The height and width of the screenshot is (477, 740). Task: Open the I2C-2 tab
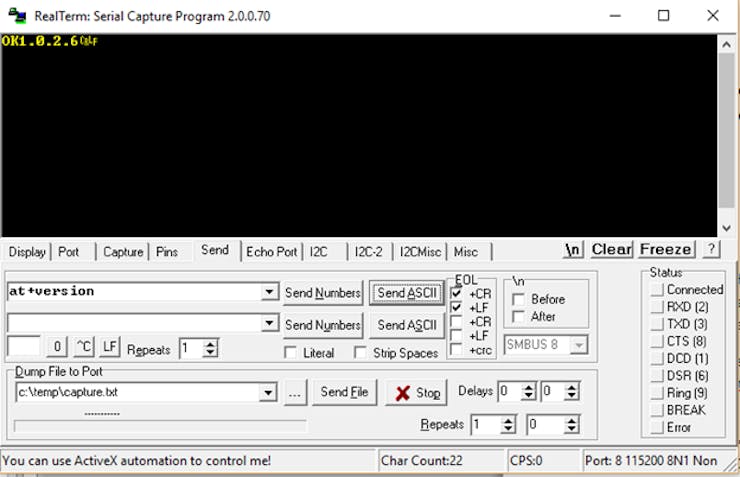click(x=368, y=252)
